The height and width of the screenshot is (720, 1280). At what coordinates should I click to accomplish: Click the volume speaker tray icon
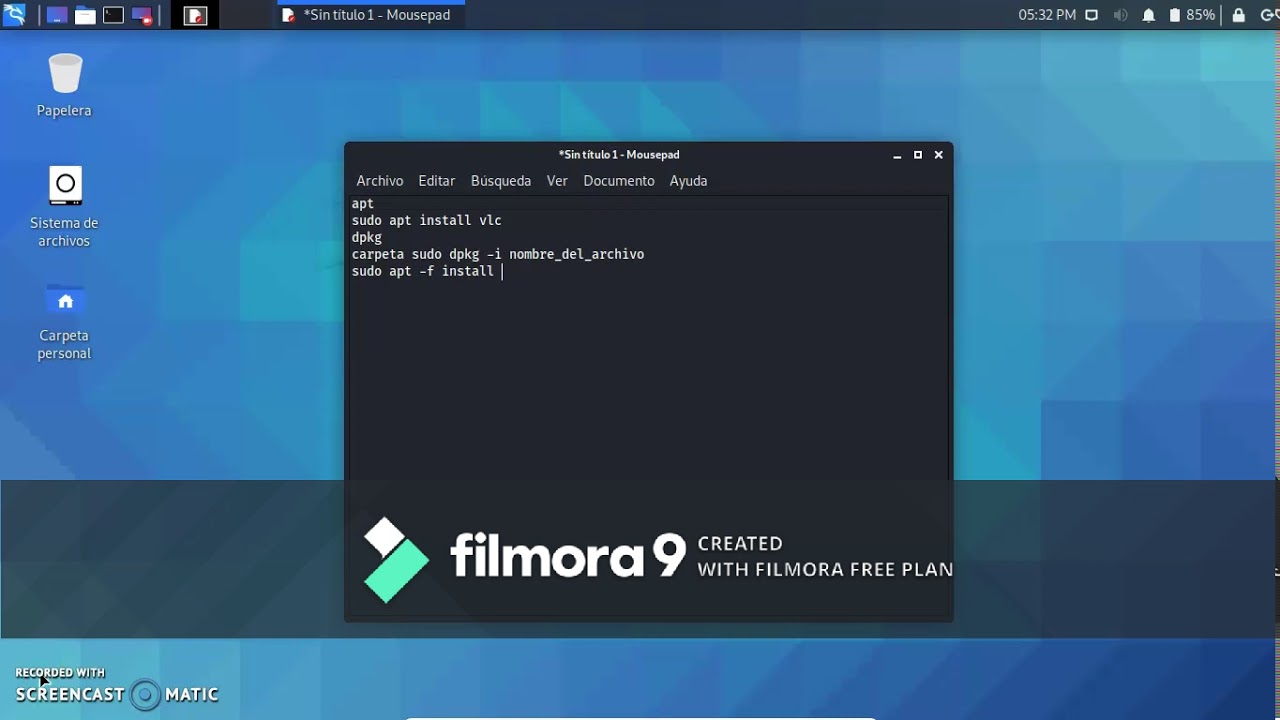1120,15
